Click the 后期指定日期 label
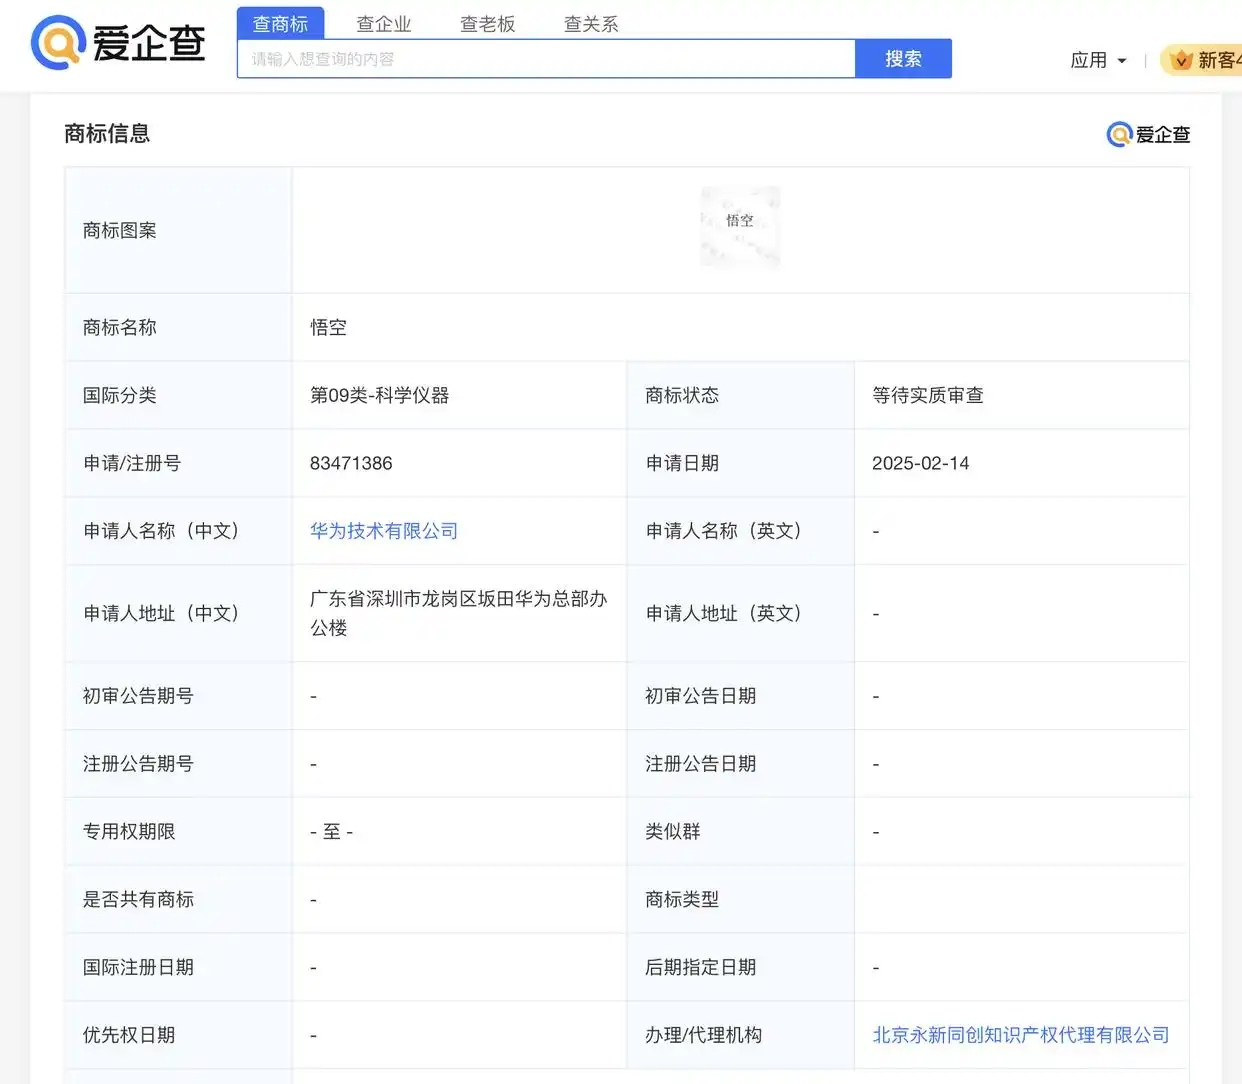 click(x=700, y=967)
